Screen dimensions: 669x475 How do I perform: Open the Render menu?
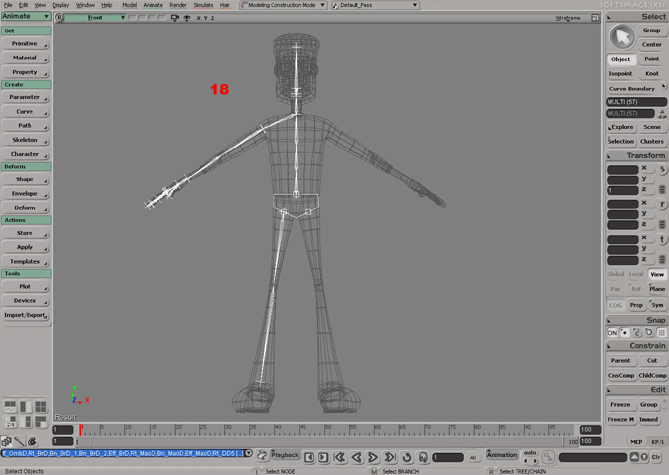click(178, 5)
